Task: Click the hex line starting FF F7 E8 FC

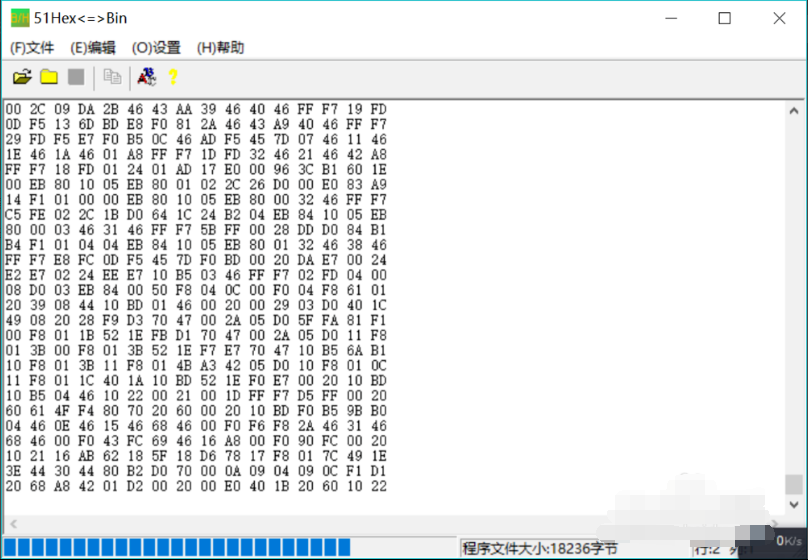Action: click(x=196, y=260)
